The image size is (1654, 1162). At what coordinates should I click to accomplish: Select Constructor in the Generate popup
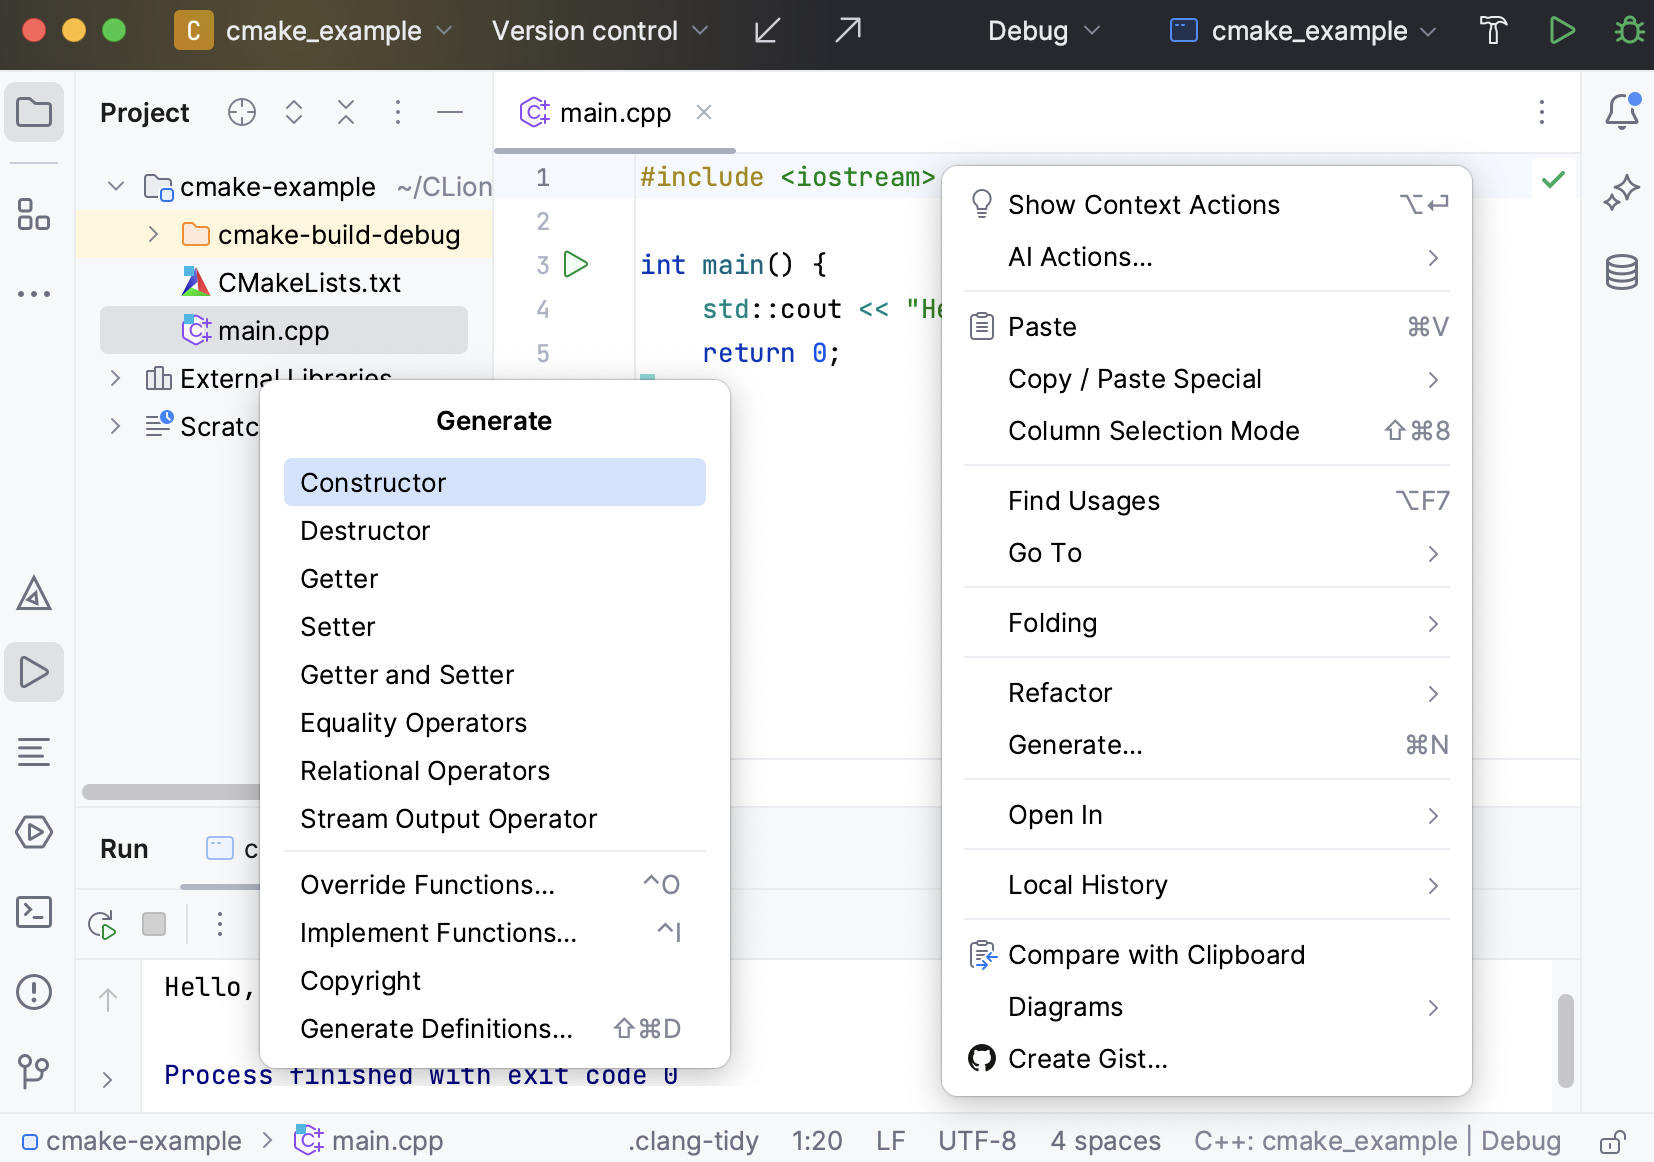(x=373, y=482)
